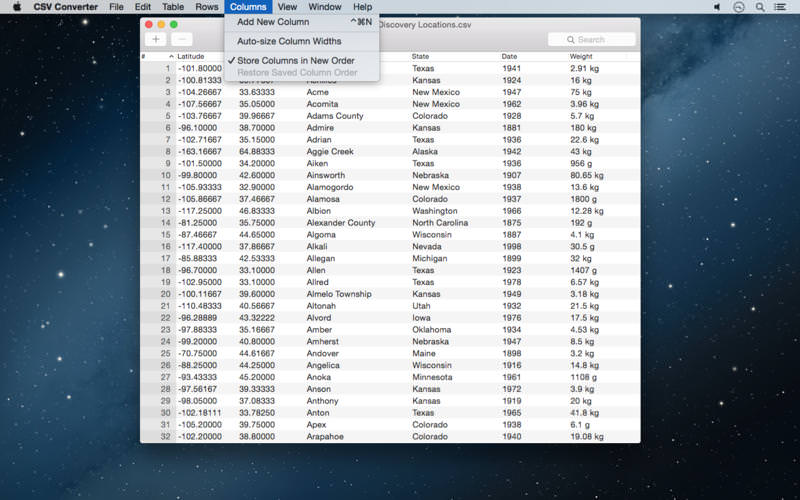This screenshot has height=500, width=800.
Task: Select row number 32
Action: [165, 437]
